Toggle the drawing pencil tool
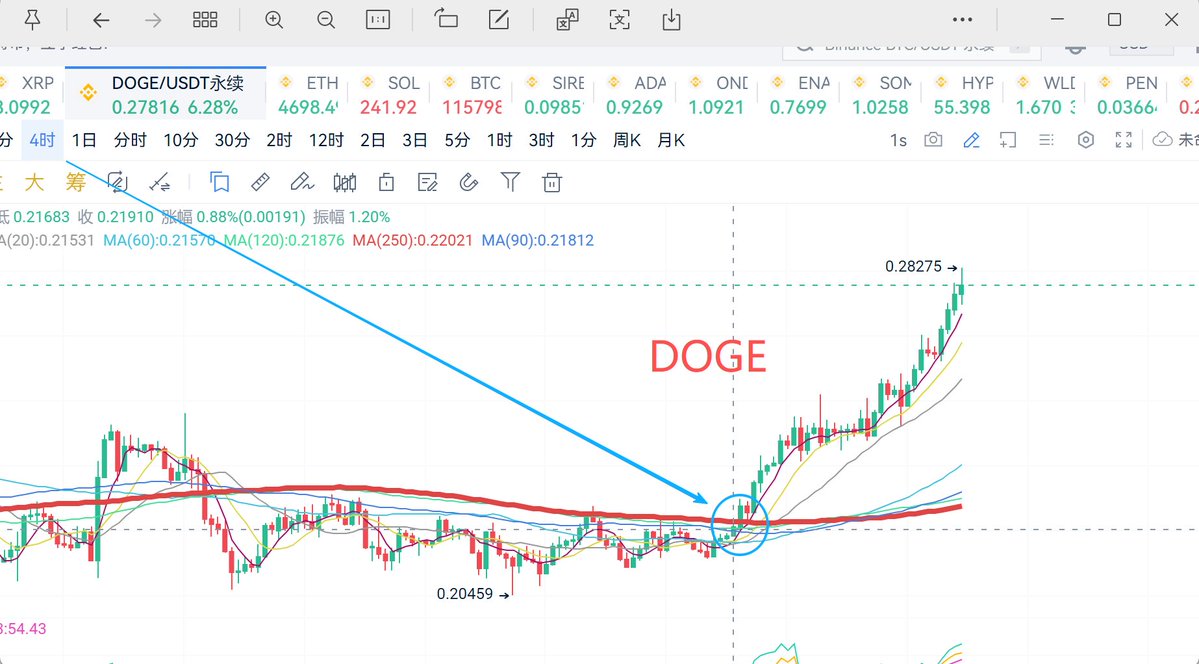1199x664 pixels. [x=971, y=140]
